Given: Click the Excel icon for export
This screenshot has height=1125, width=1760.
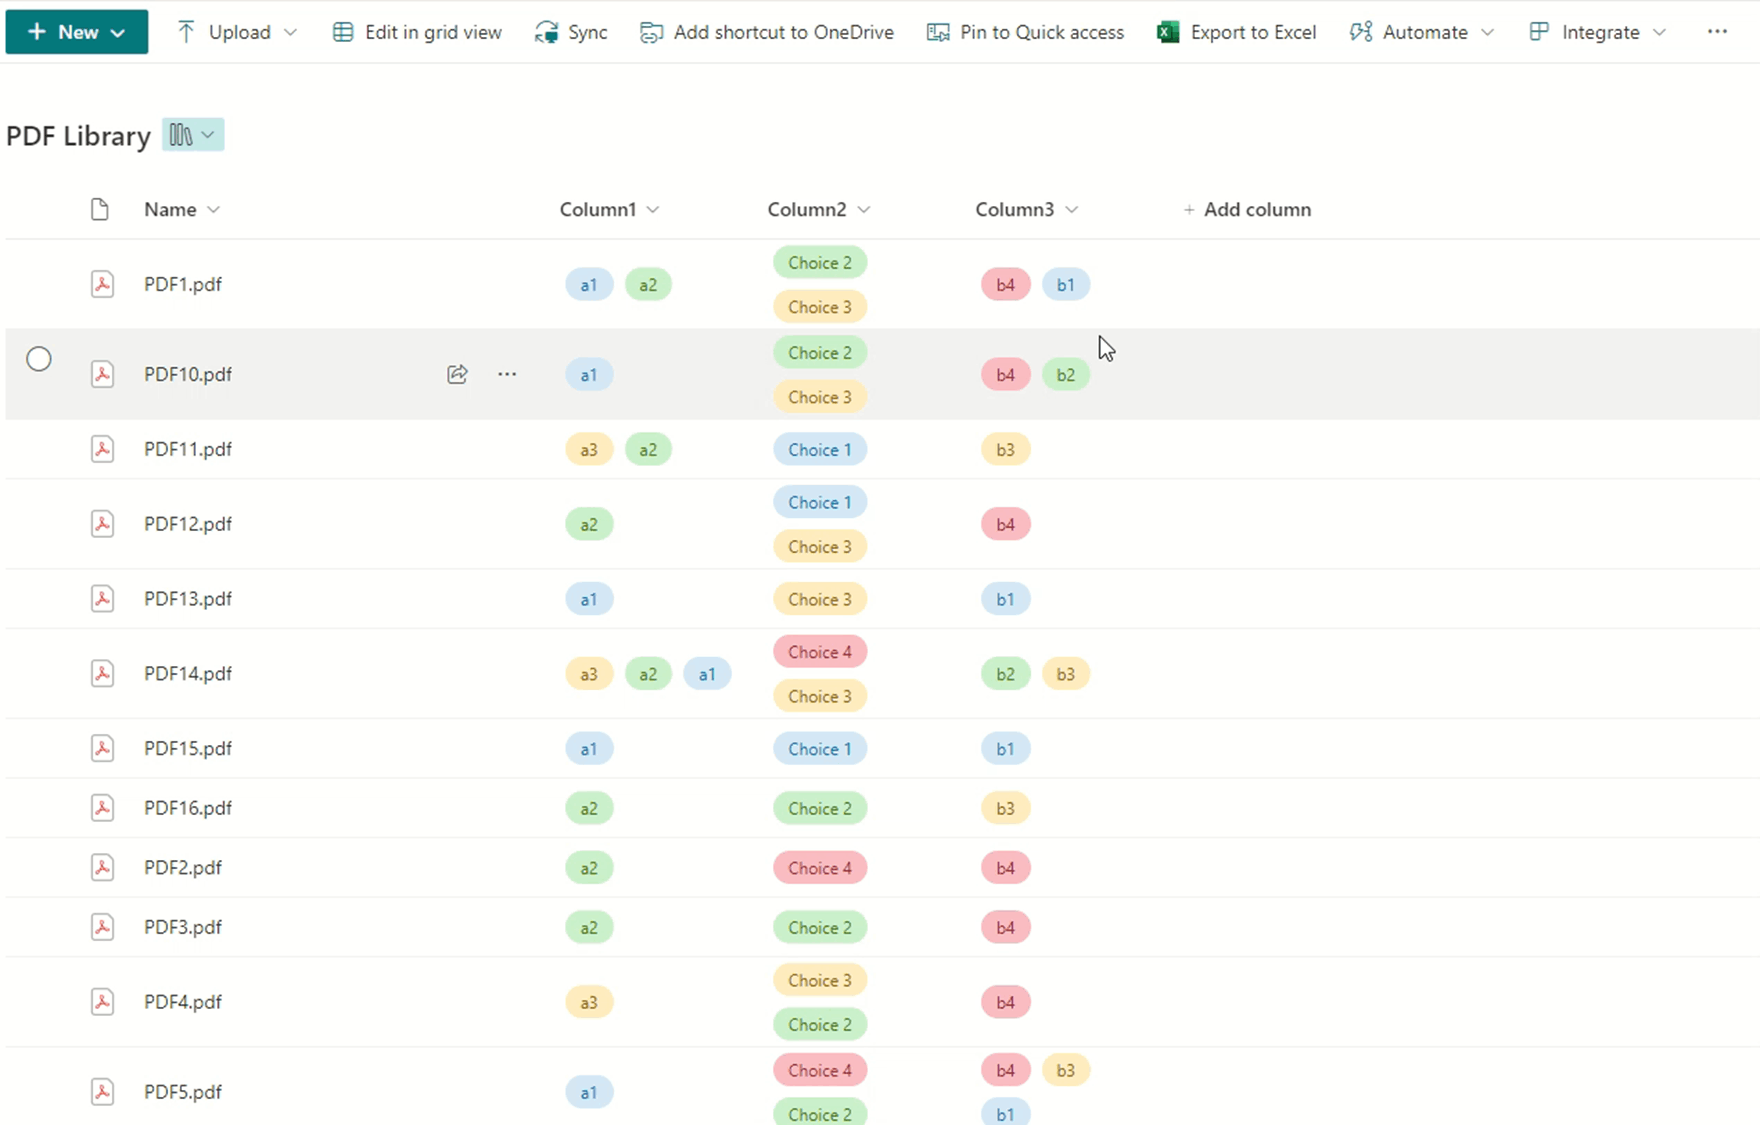Looking at the screenshot, I should tap(1168, 32).
